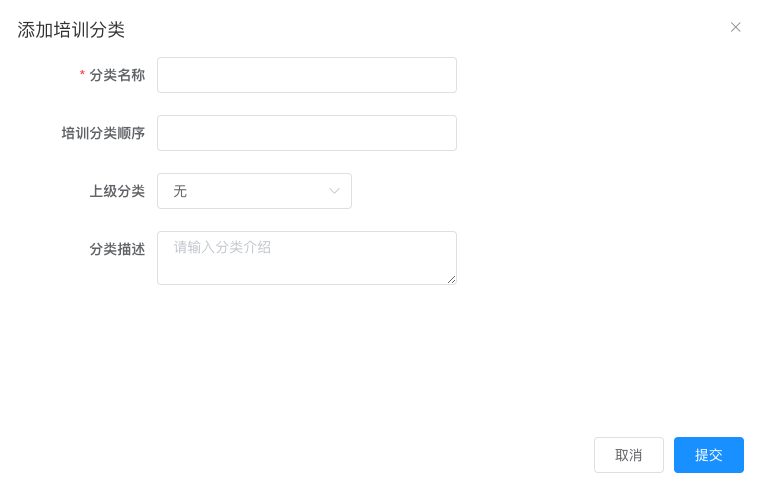
Task: Close the 添加培训分类 dialog with X icon
Action: coord(735,27)
